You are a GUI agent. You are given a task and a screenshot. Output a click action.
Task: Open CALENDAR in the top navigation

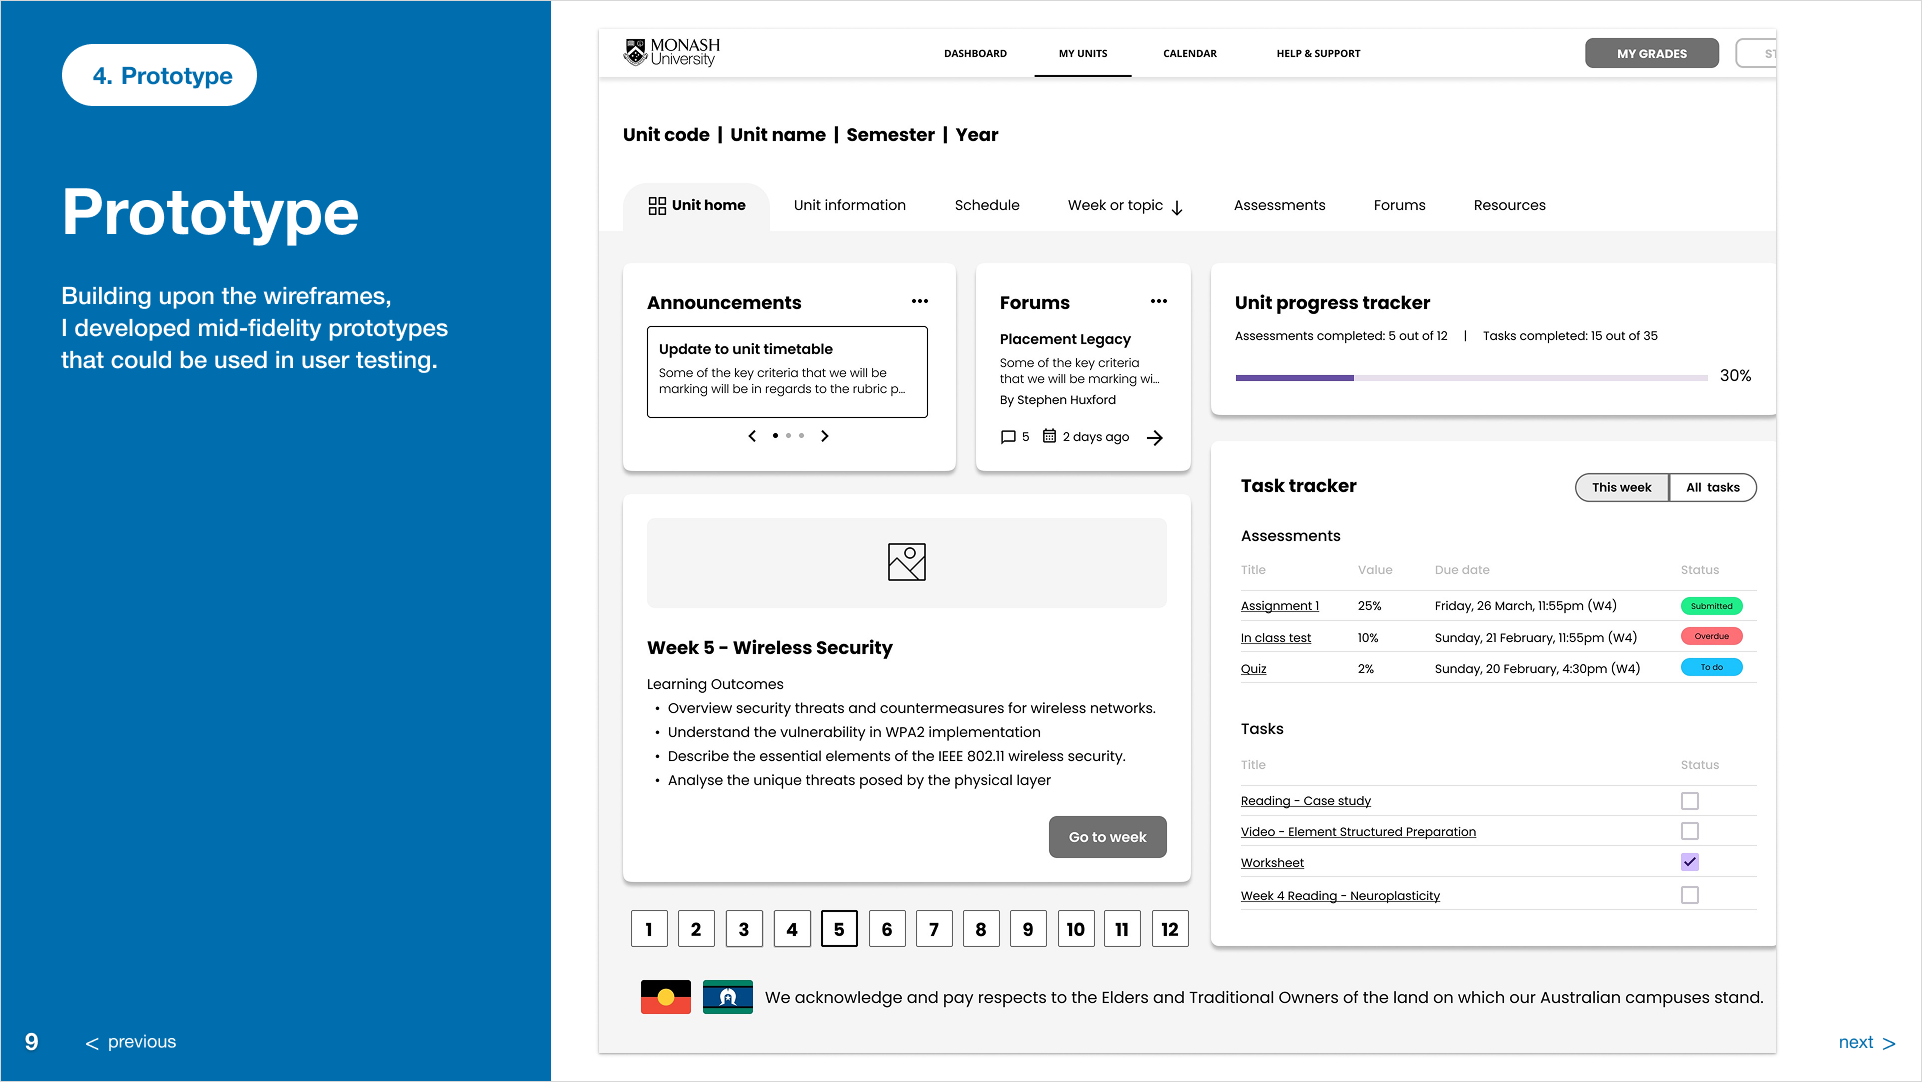1189,54
